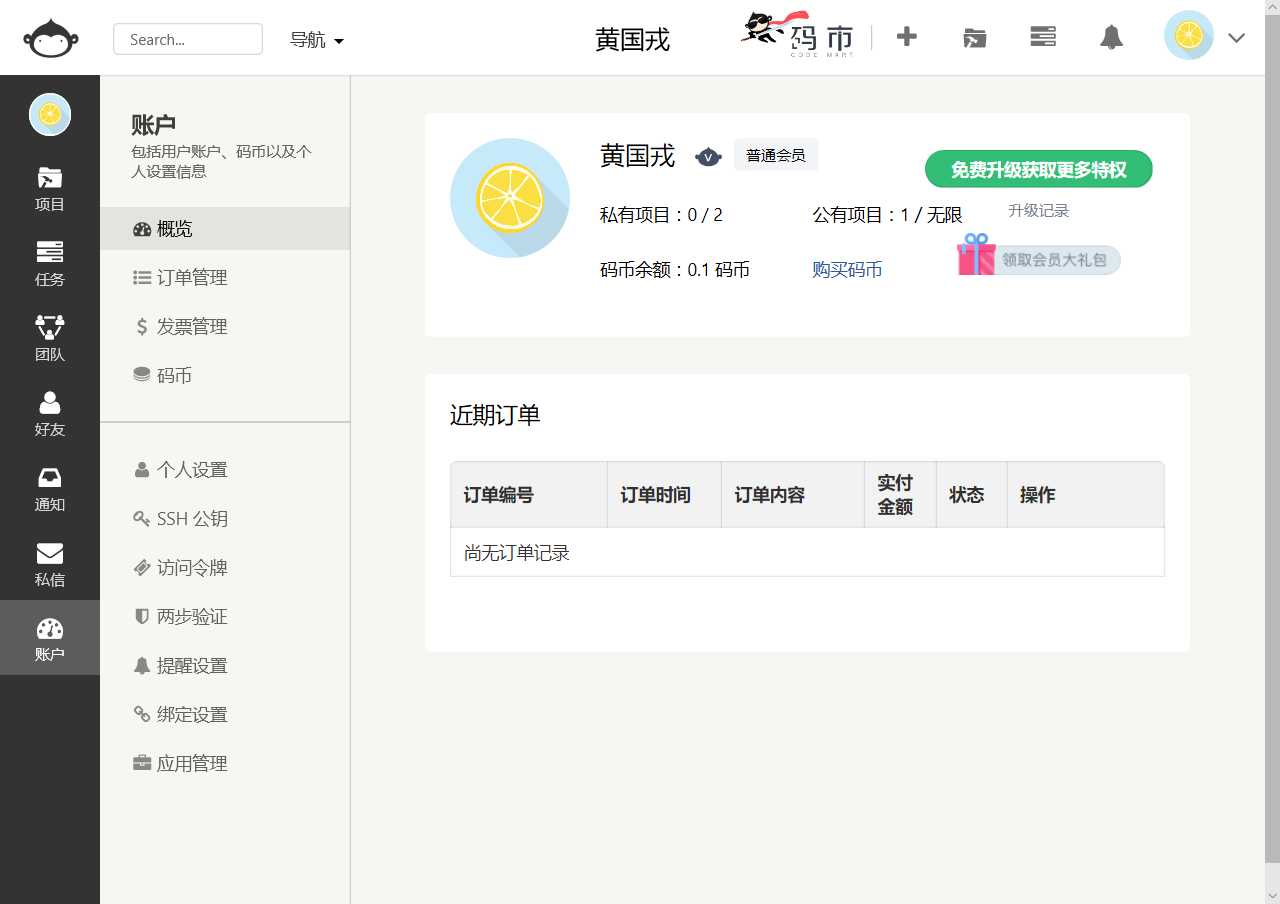Open 提醒设置 menu item
Screen dimensions: 1280x904
(225, 665)
